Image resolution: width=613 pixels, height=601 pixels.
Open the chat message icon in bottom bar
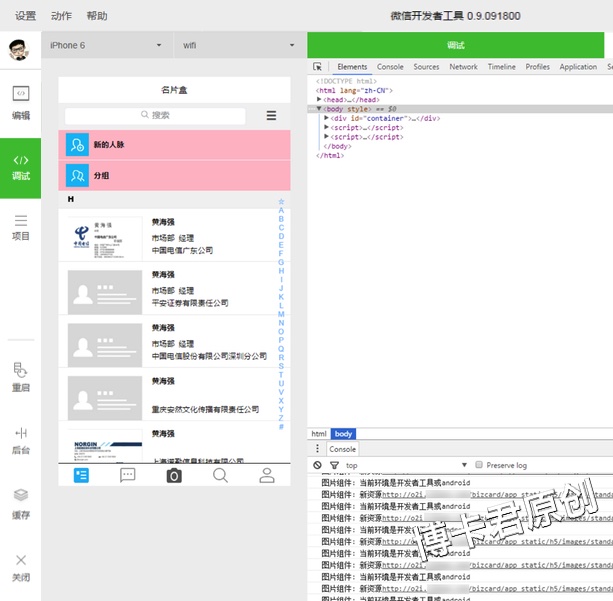pos(127,475)
